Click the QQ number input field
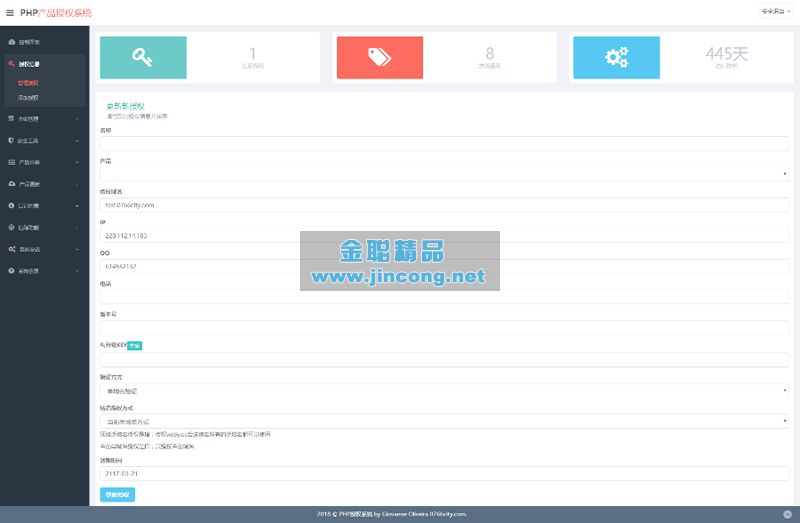800x523 pixels. [444, 266]
